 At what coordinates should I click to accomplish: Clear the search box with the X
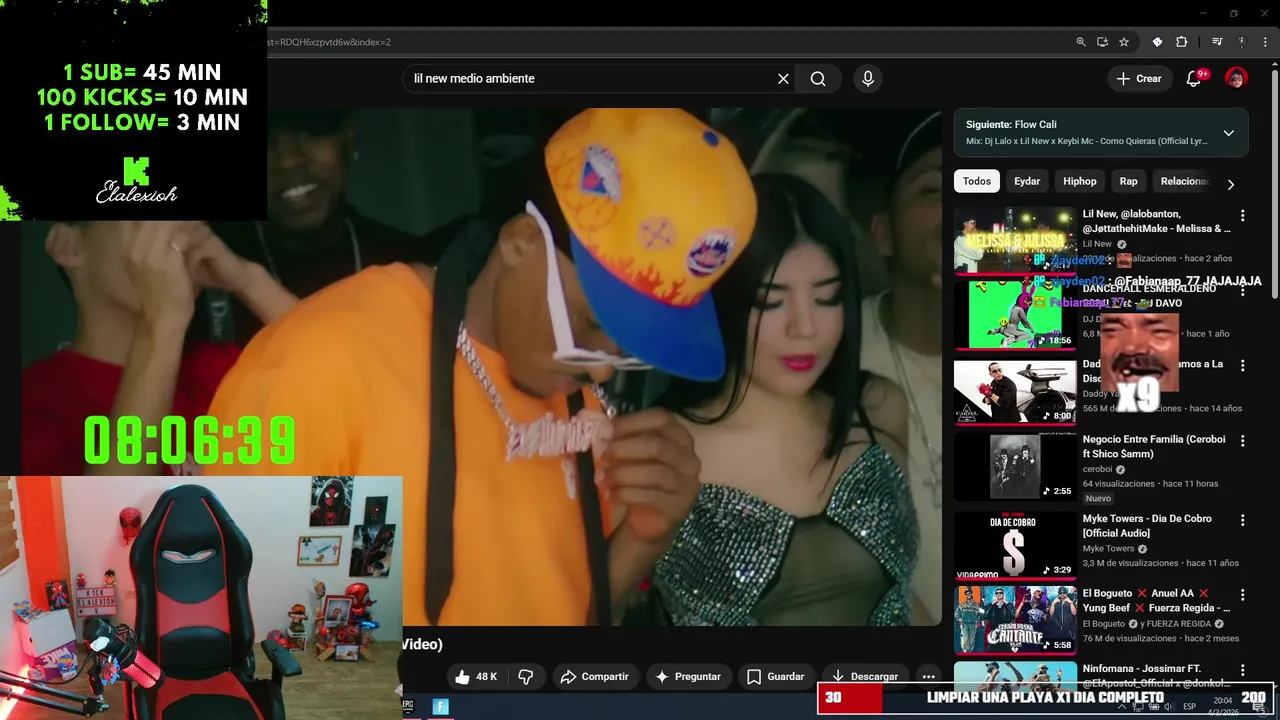(x=783, y=79)
